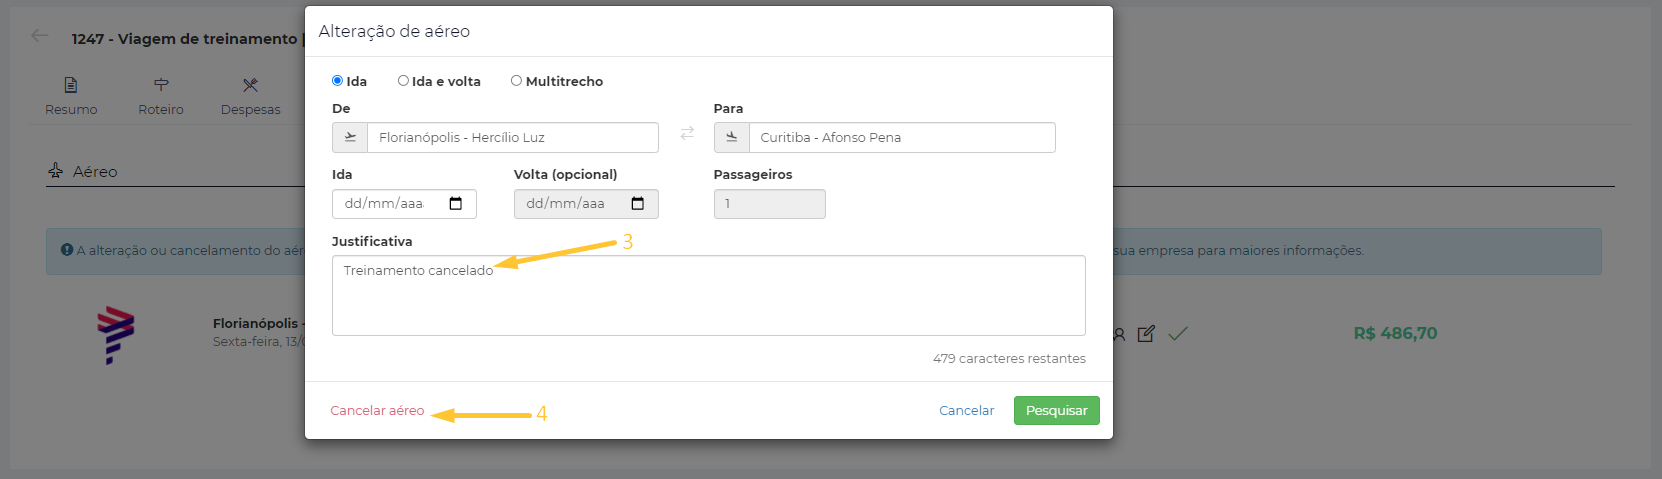This screenshot has height=479, width=1662.
Task: Open the Resumo tab
Action: [x=71, y=96]
